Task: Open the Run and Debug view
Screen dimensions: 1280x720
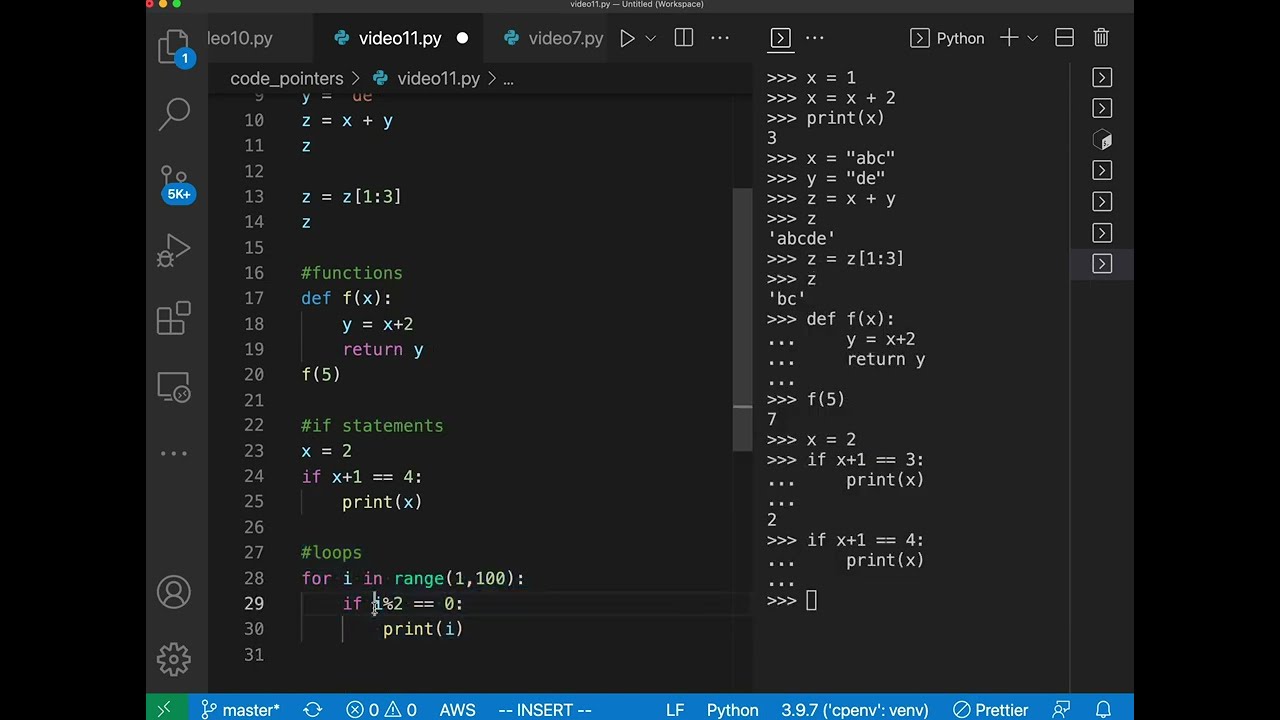Action: click(174, 251)
